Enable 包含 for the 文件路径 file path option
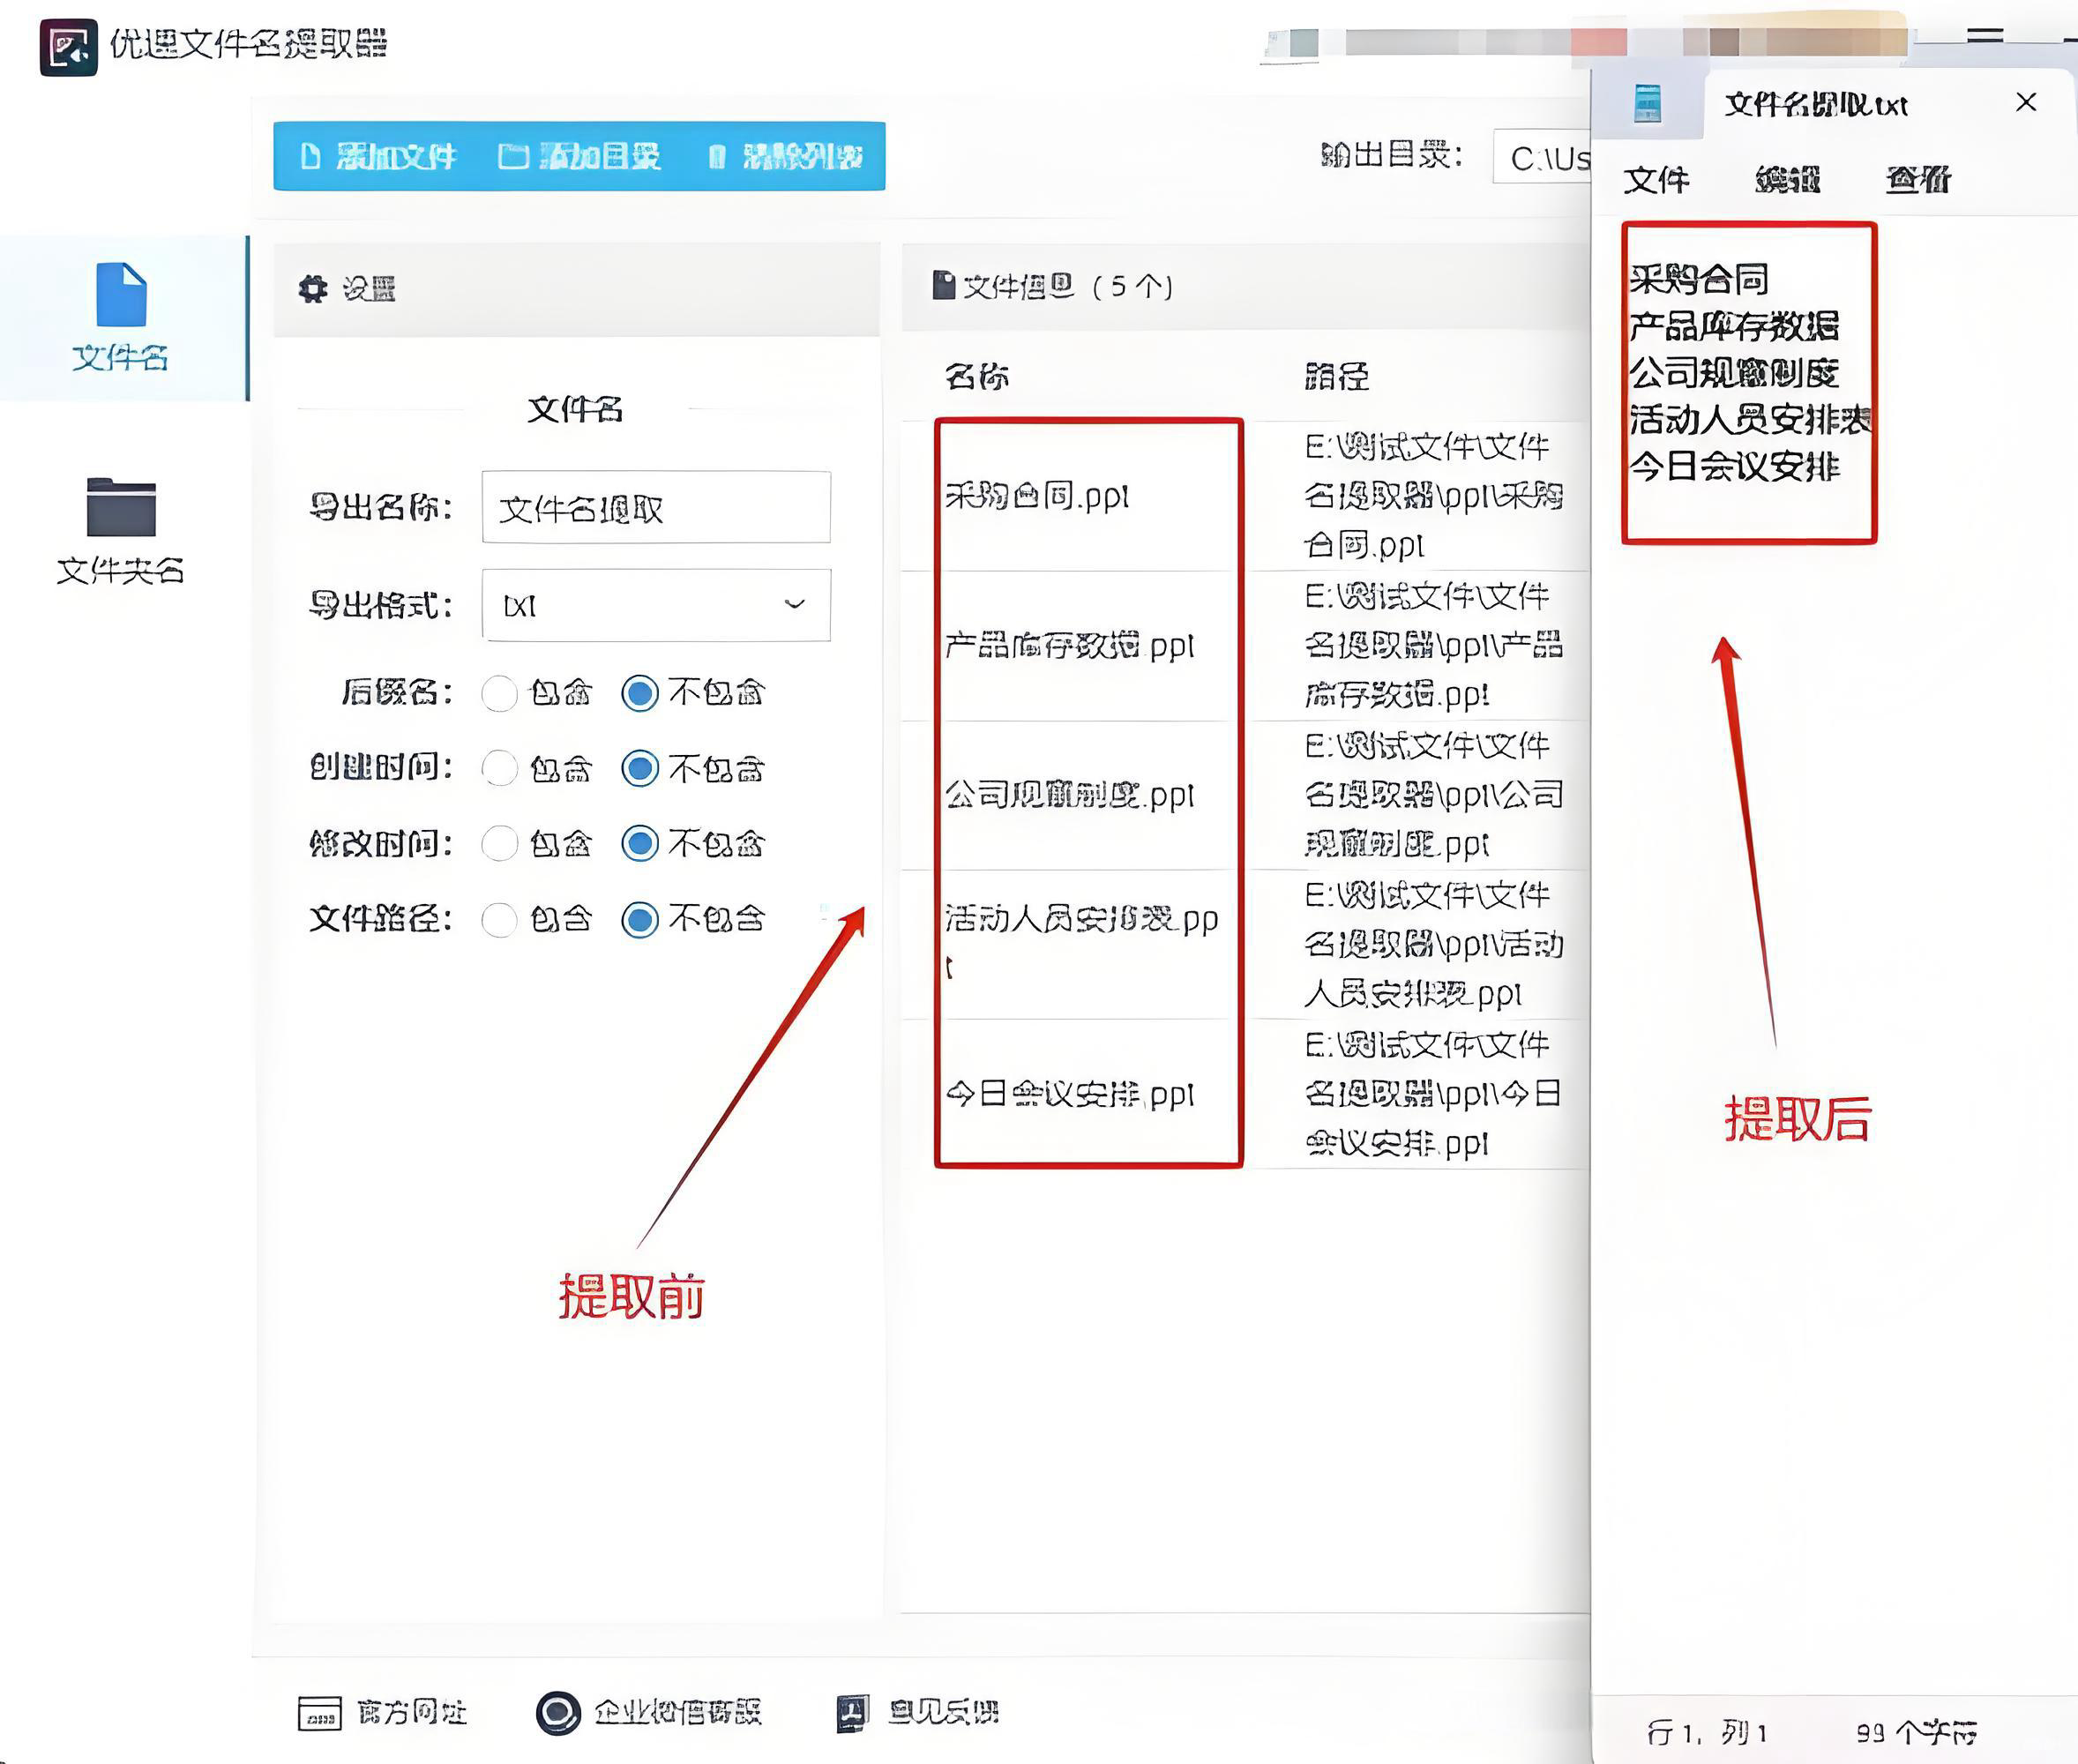 point(501,921)
